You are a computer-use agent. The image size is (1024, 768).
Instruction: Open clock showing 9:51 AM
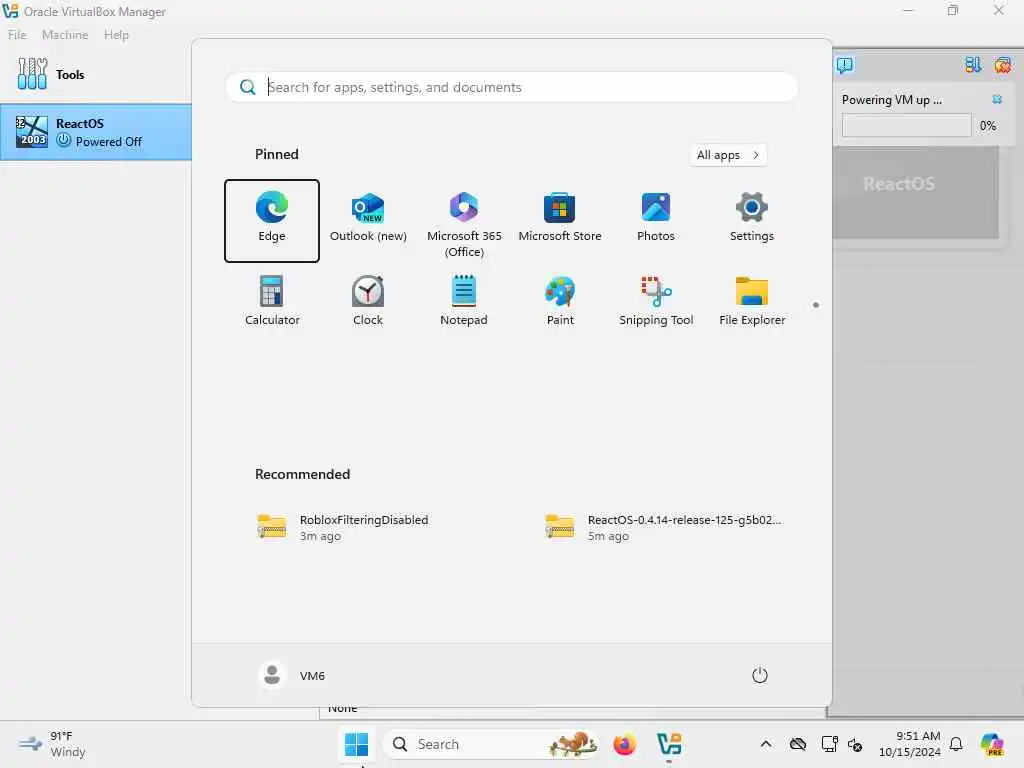pyautogui.click(x=909, y=744)
